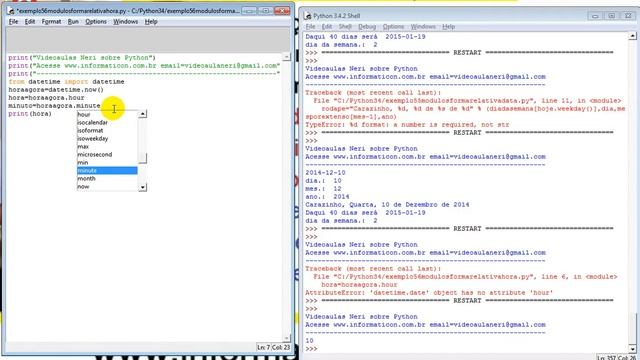The width and height of the screenshot is (640, 360).
Task: Click 'minuto=horaagora.minute' line in editor
Action: [x=54, y=106]
